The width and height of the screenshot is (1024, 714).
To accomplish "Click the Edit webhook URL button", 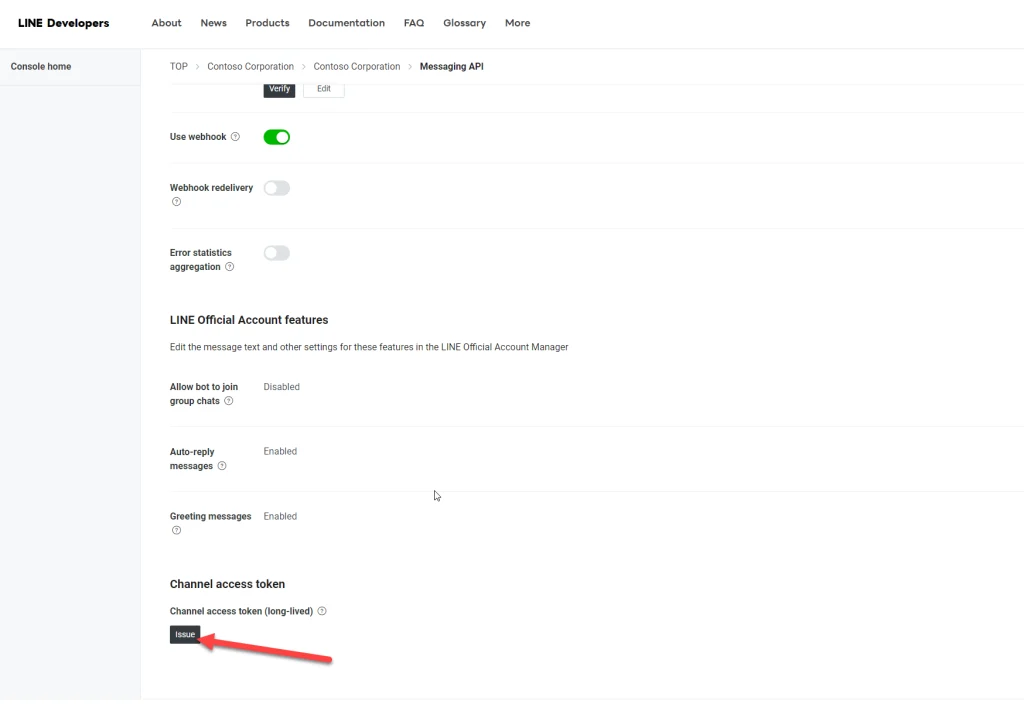I will tap(324, 89).
